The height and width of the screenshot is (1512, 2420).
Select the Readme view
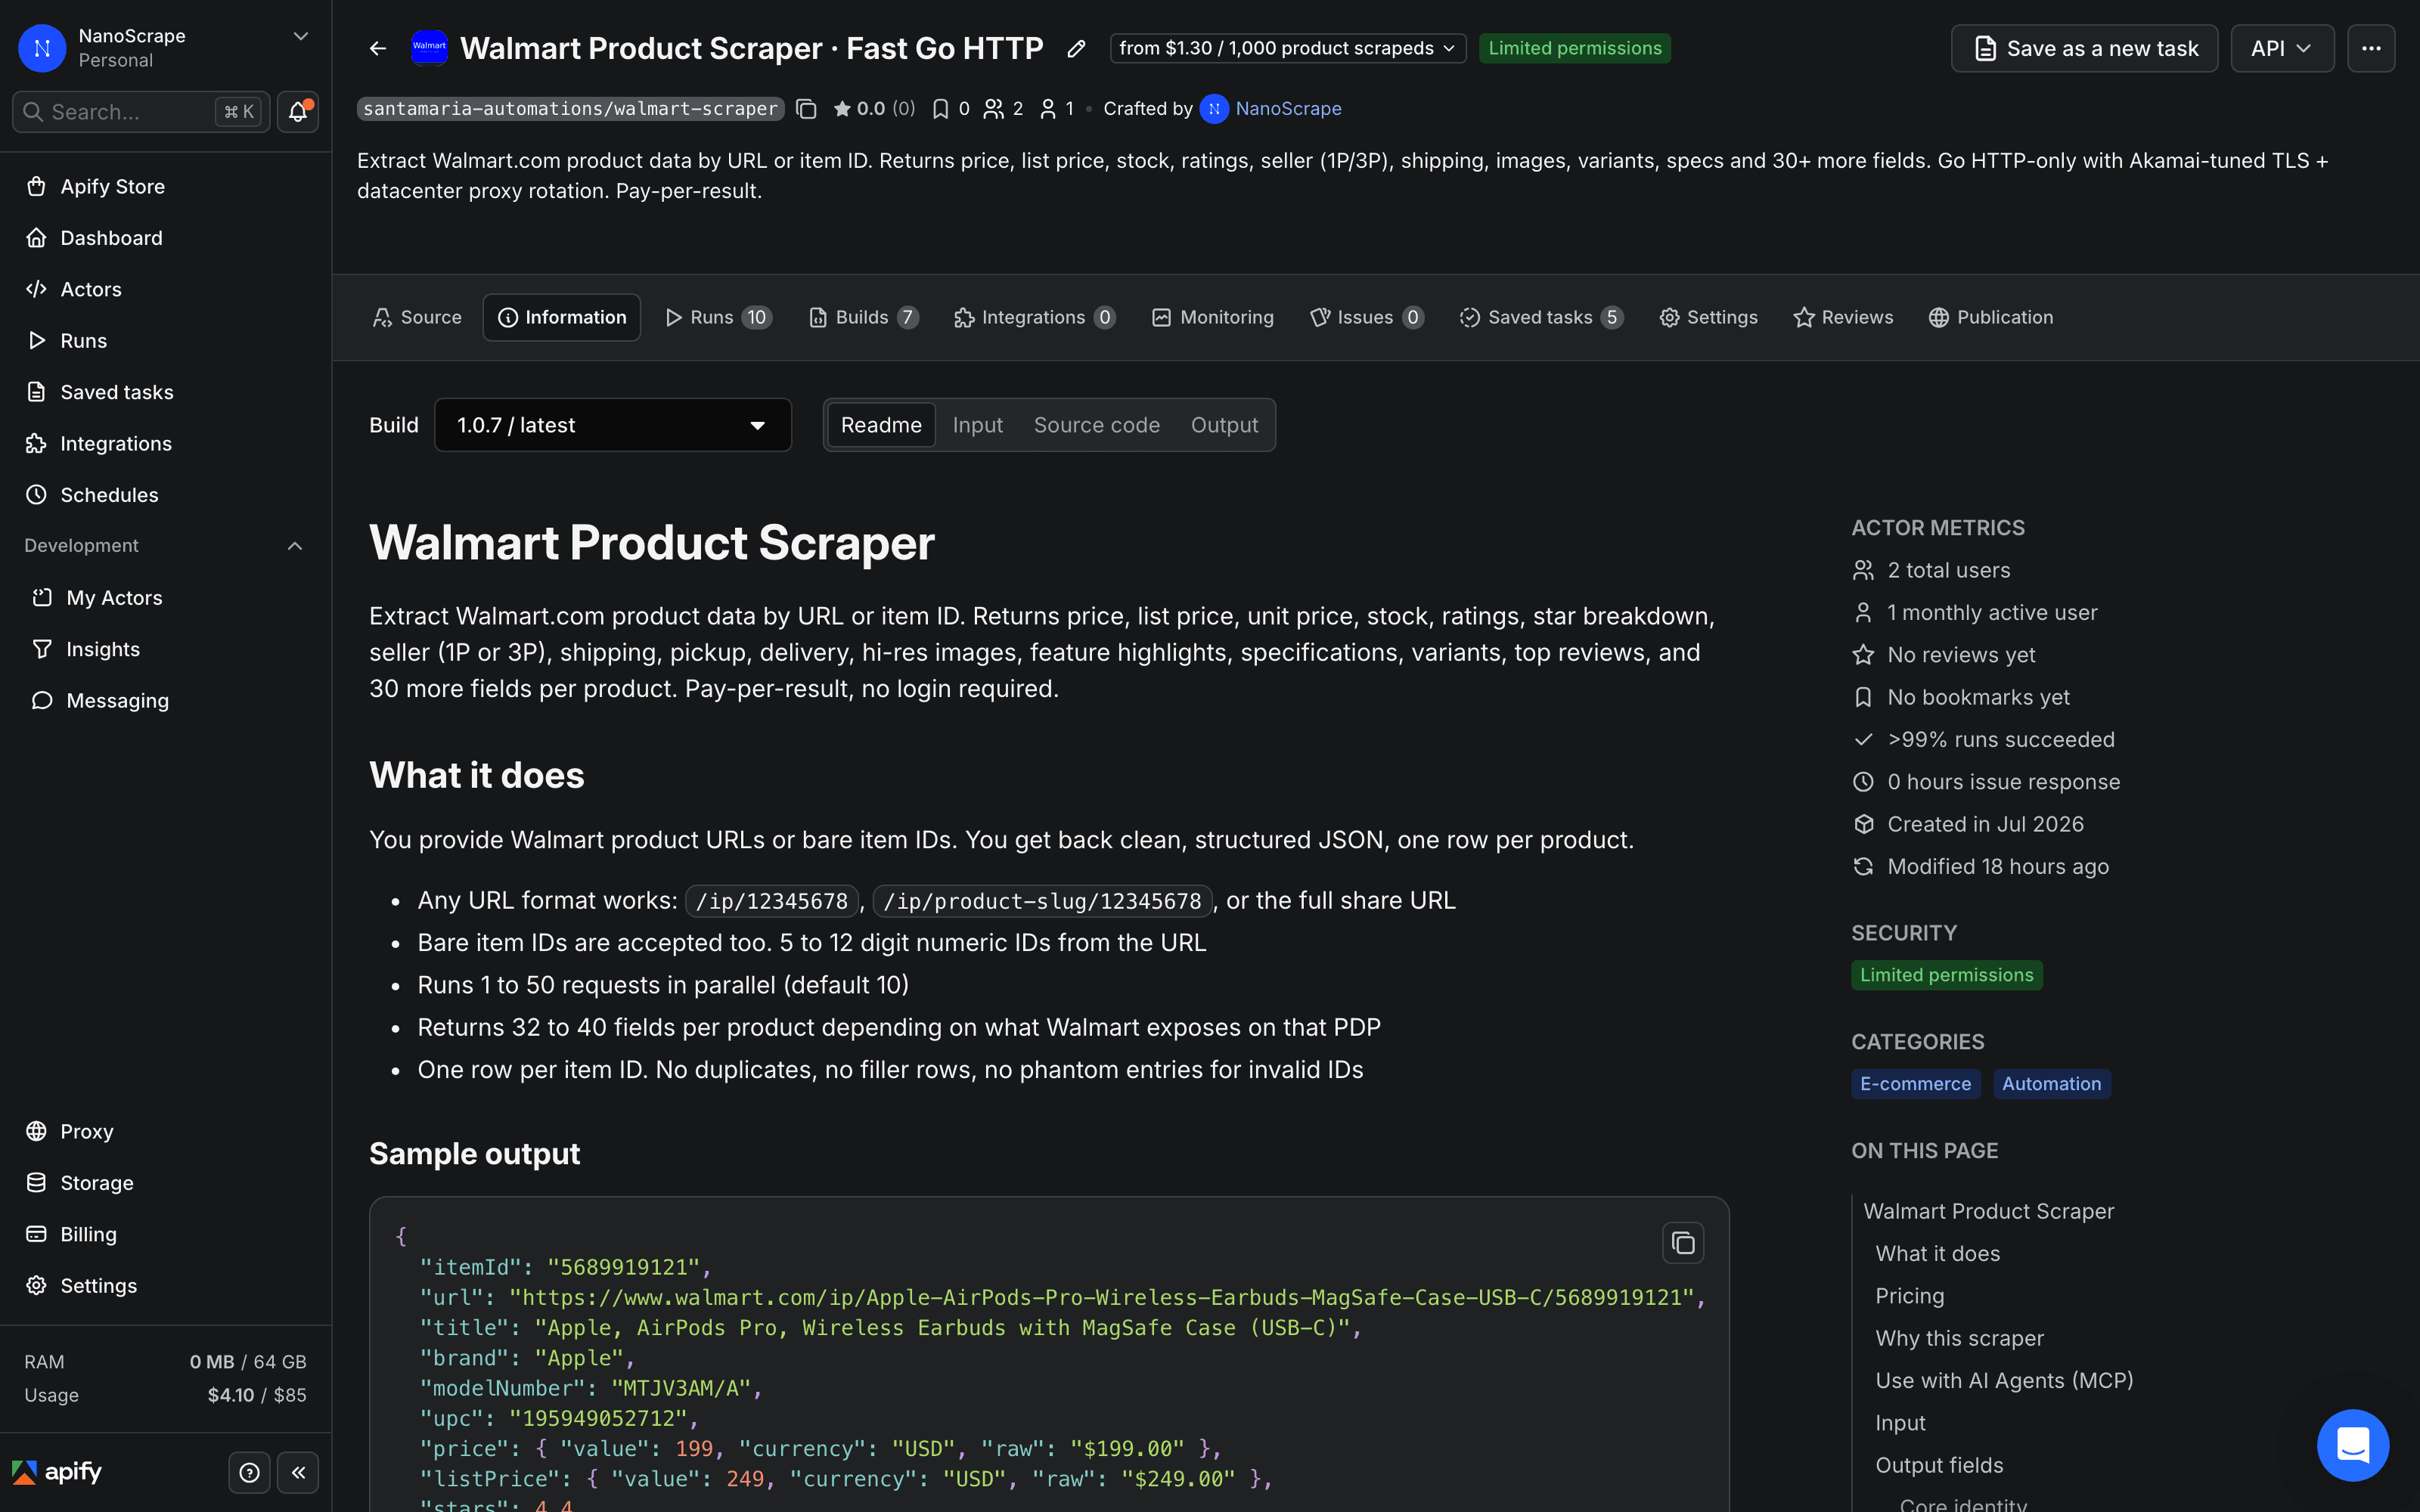[881, 425]
